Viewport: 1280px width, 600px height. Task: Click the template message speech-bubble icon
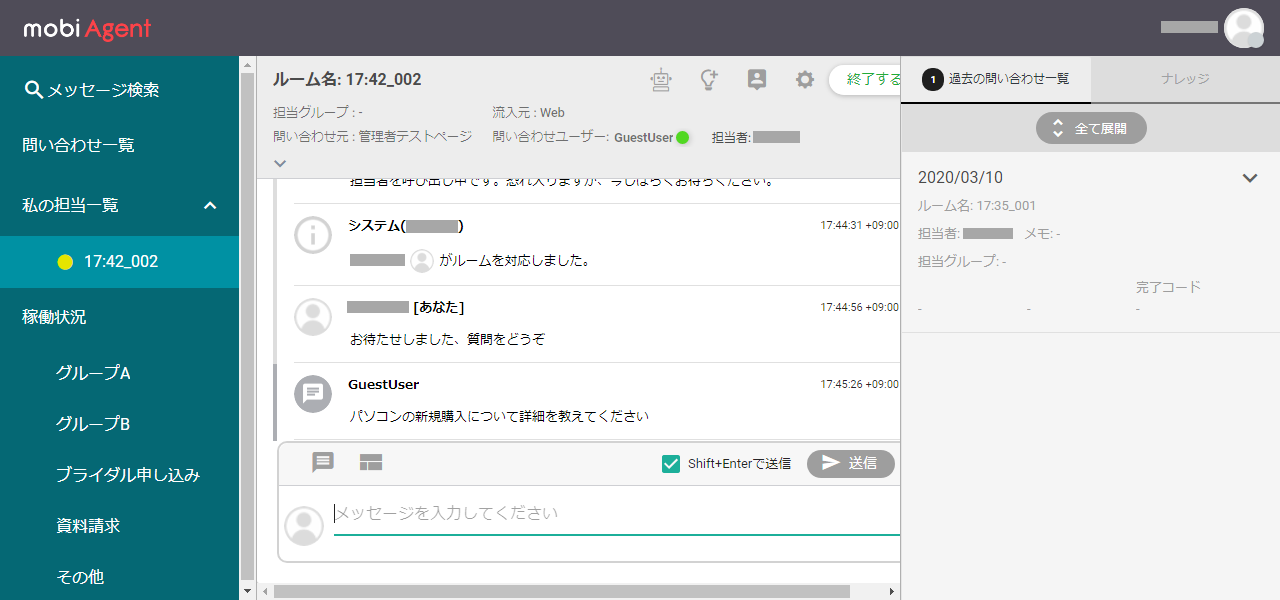(x=323, y=462)
